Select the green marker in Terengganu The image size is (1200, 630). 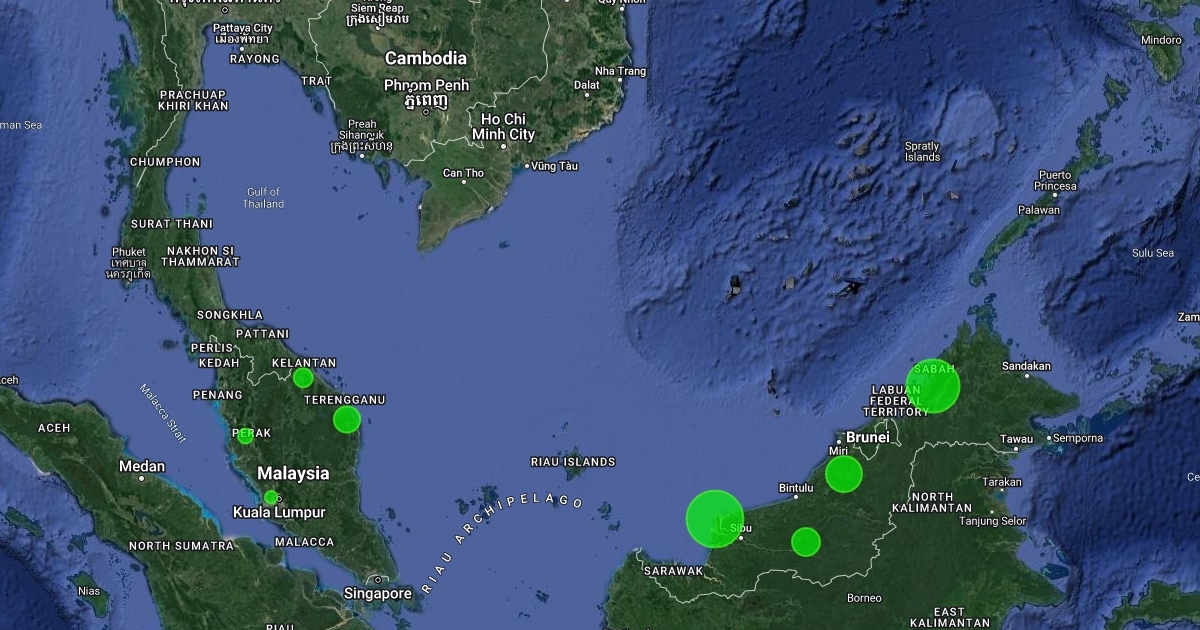click(346, 419)
